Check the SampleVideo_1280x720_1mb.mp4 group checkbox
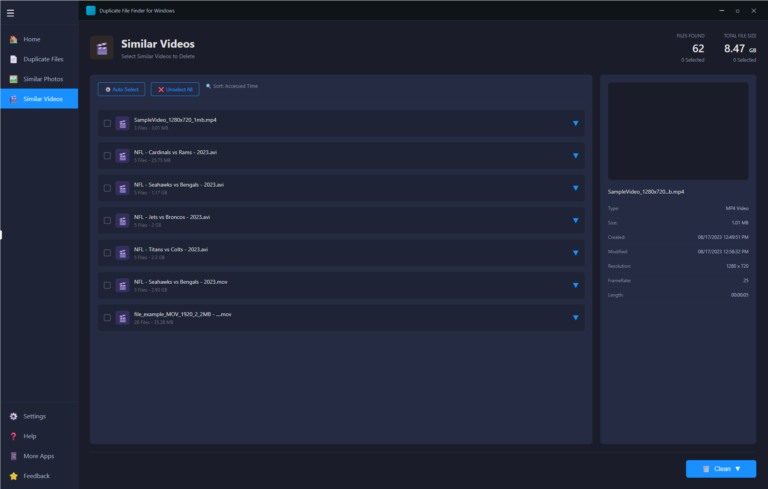Screen dimensions: 768x489 click(107, 123)
